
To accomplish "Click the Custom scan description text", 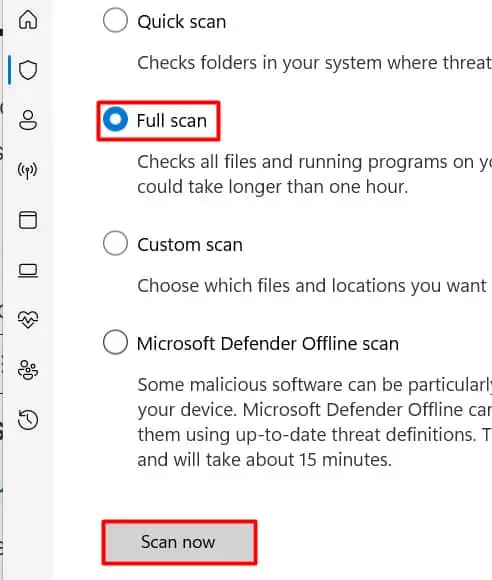I will coord(314,286).
